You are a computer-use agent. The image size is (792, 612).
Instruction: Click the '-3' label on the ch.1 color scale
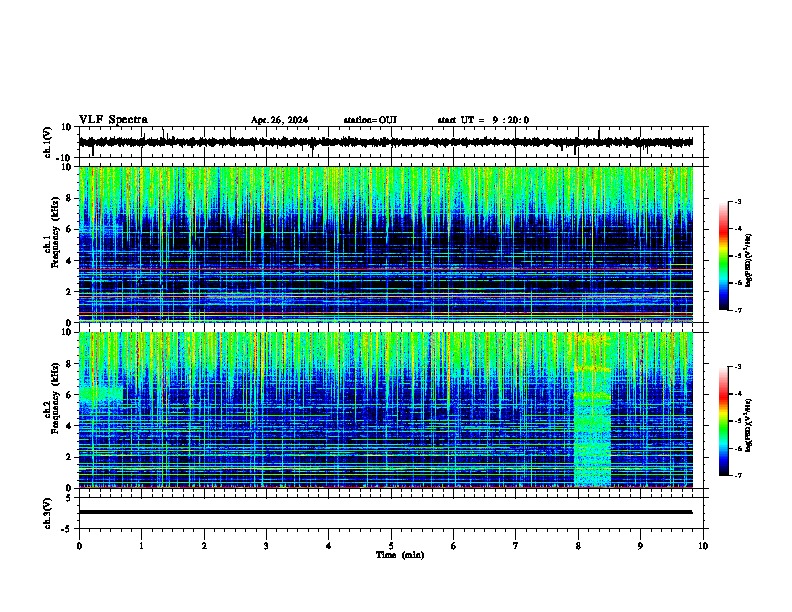point(737,201)
